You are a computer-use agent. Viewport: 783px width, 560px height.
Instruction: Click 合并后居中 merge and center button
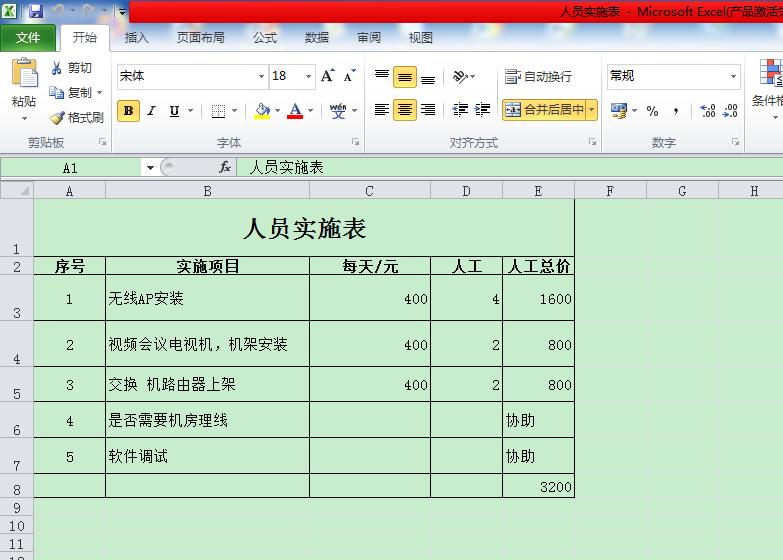click(544, 110)
